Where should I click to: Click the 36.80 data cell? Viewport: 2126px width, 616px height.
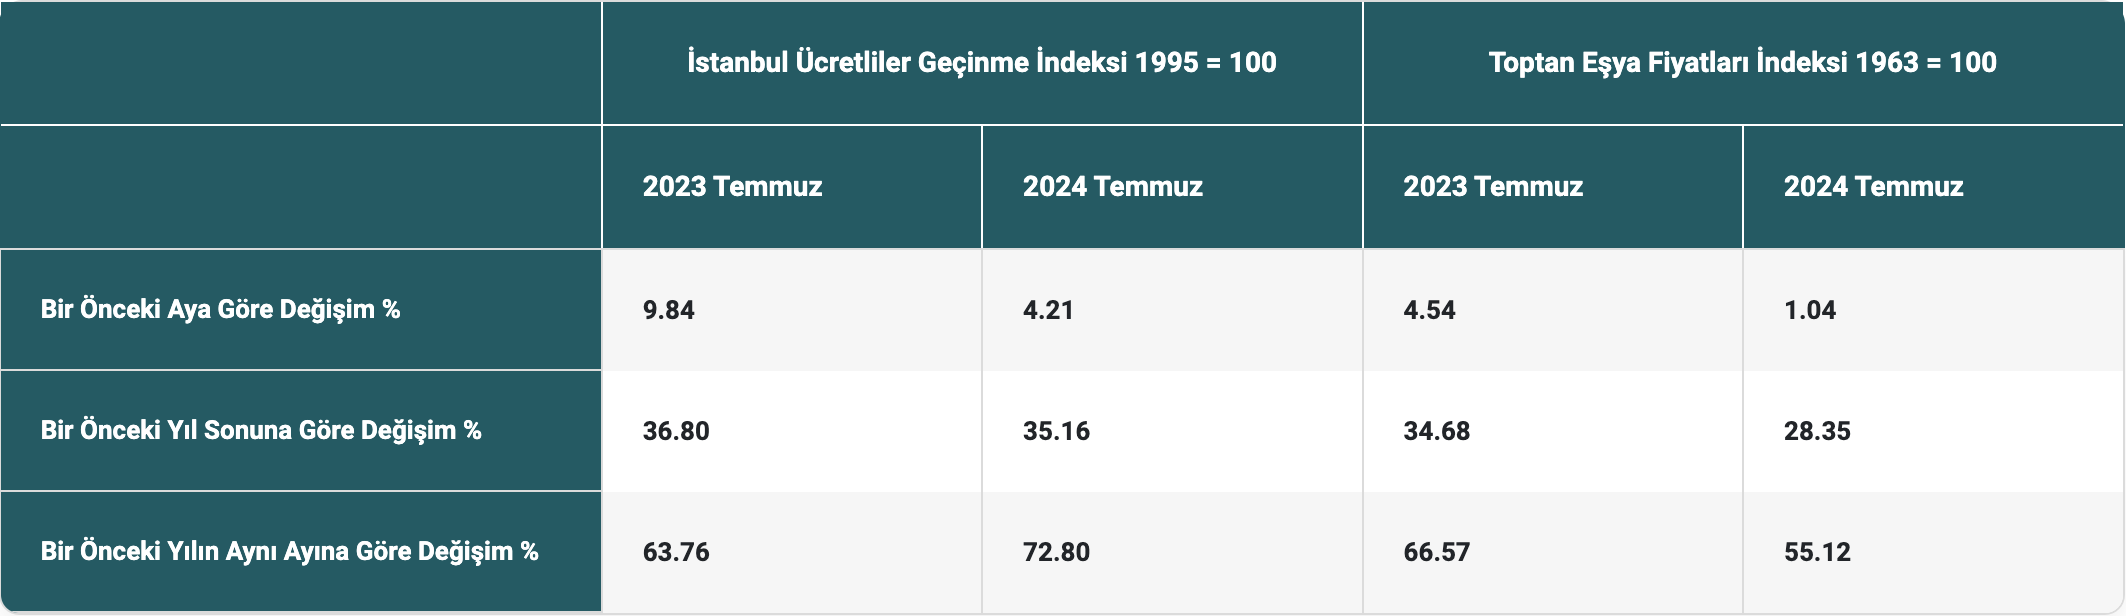(676, 431)
